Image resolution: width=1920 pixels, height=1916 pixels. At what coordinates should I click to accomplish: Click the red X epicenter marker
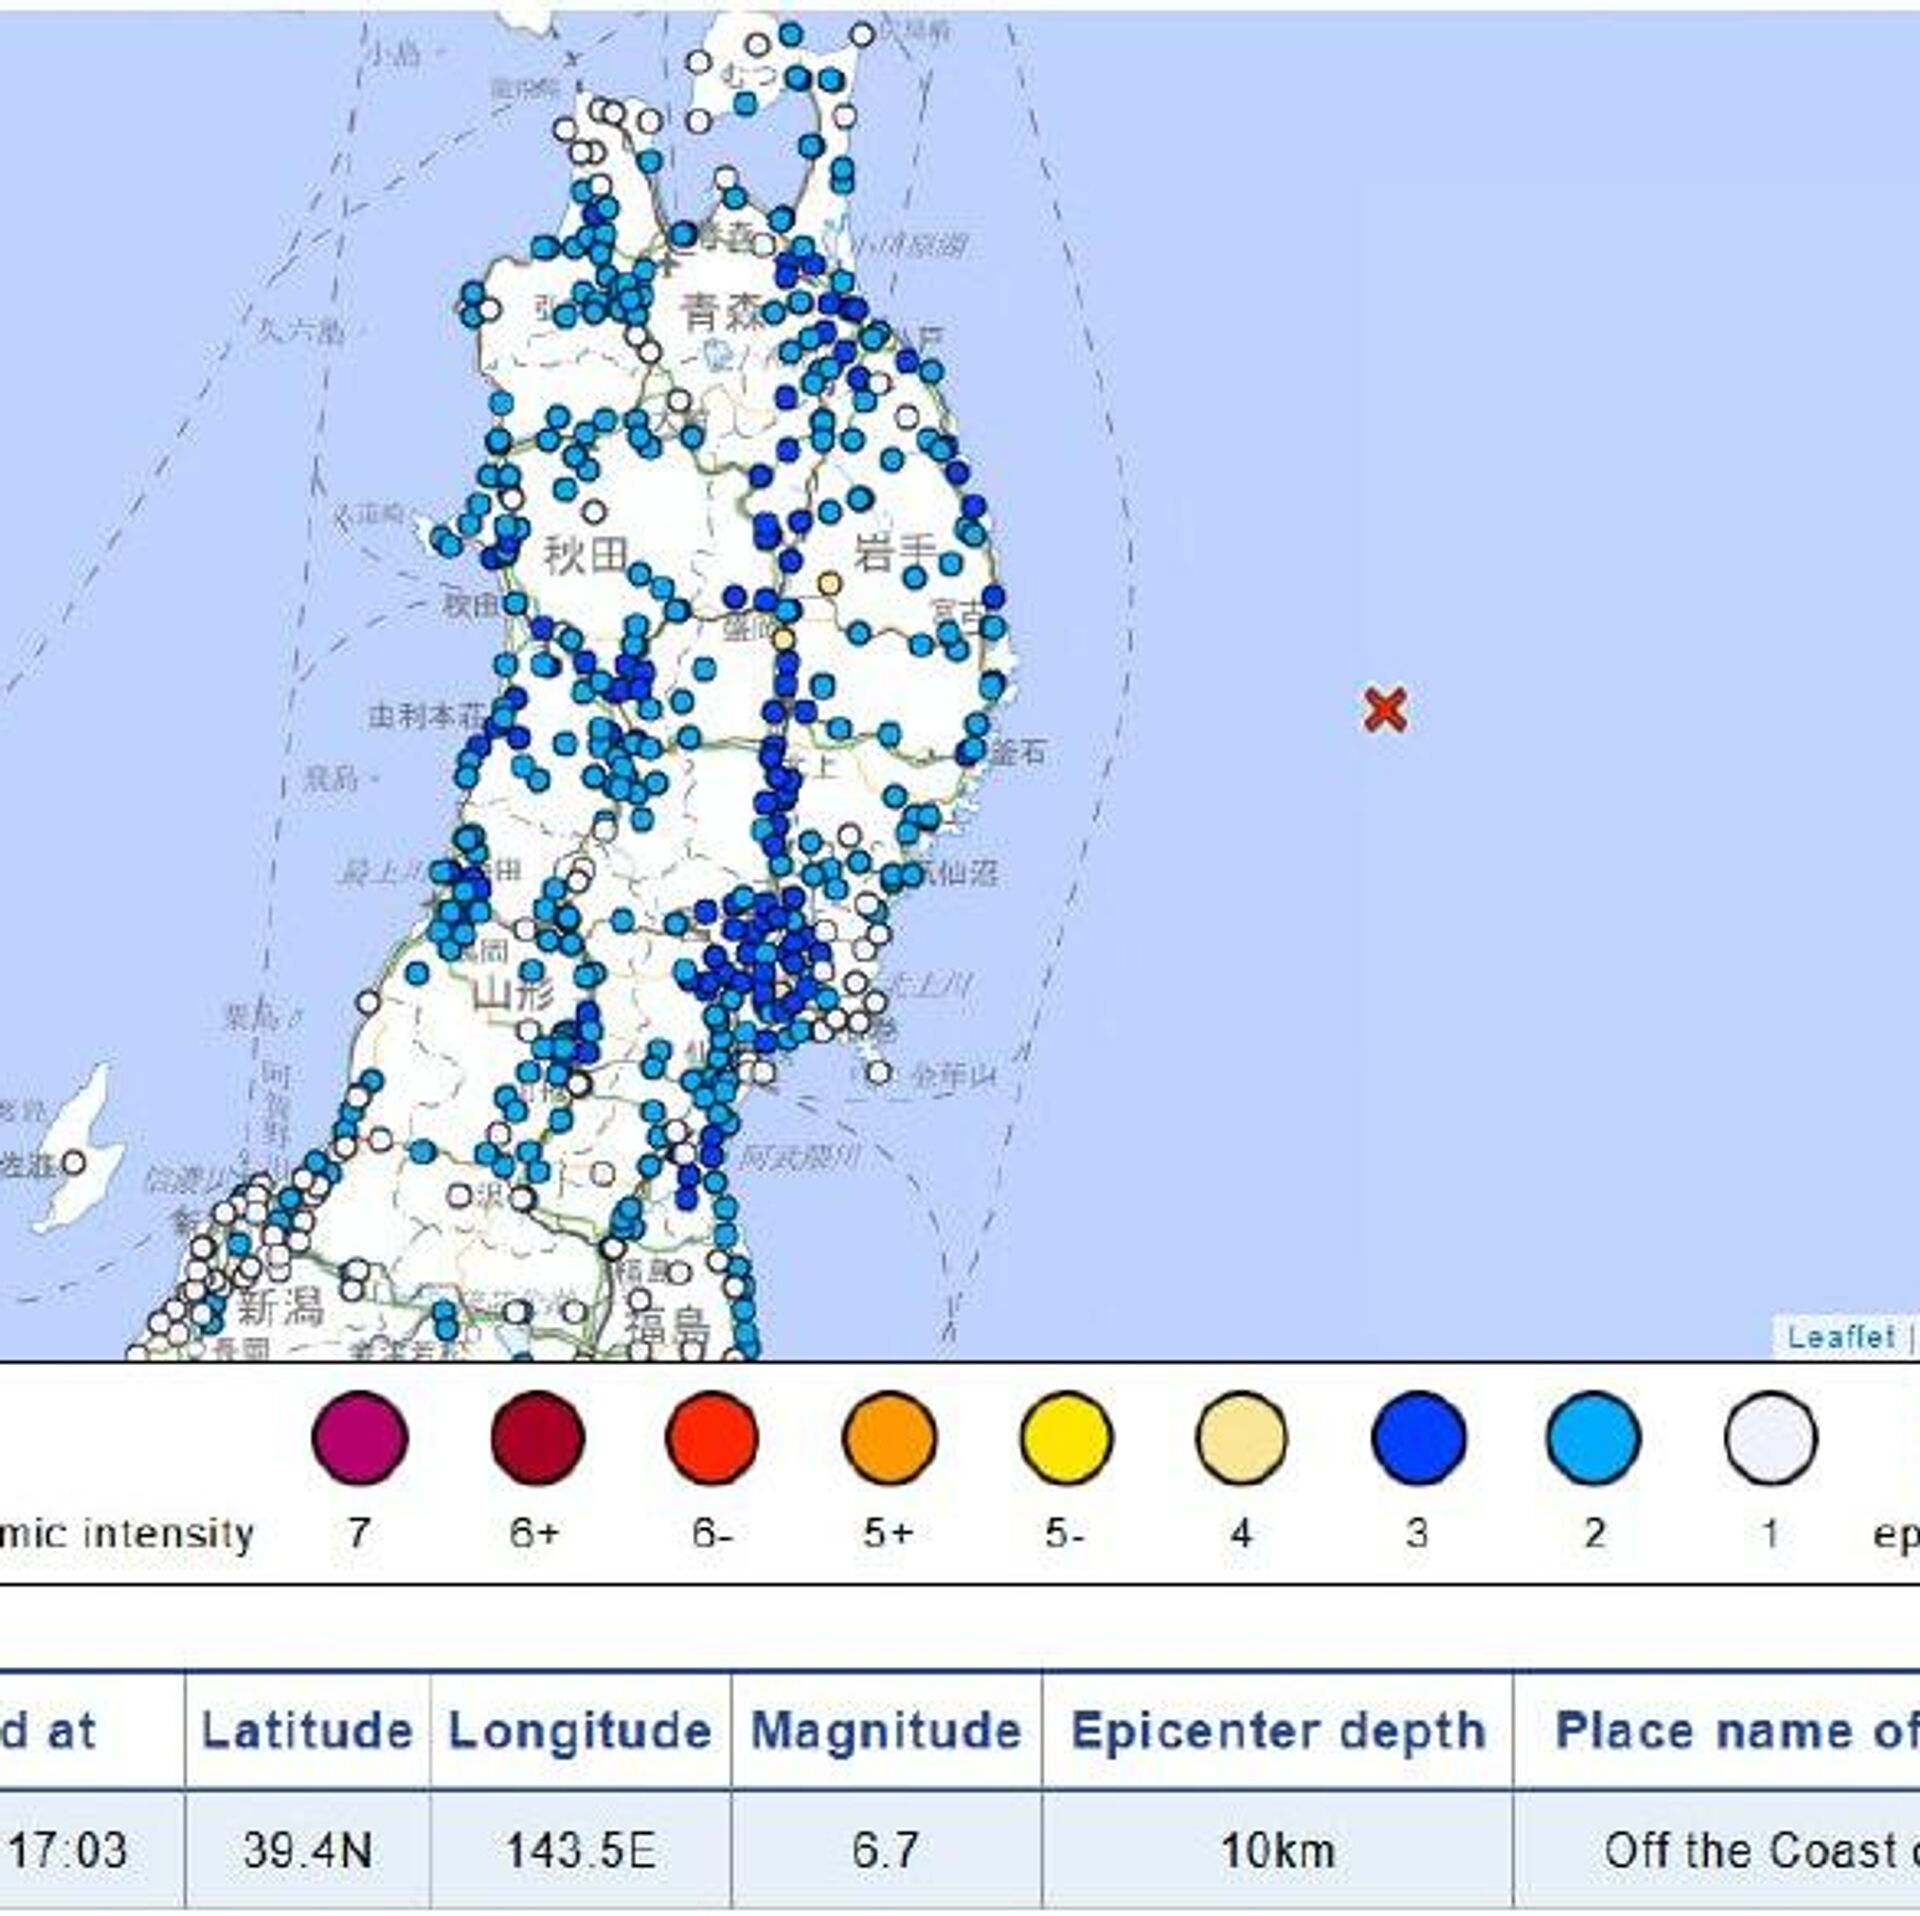click(1386, 709)
